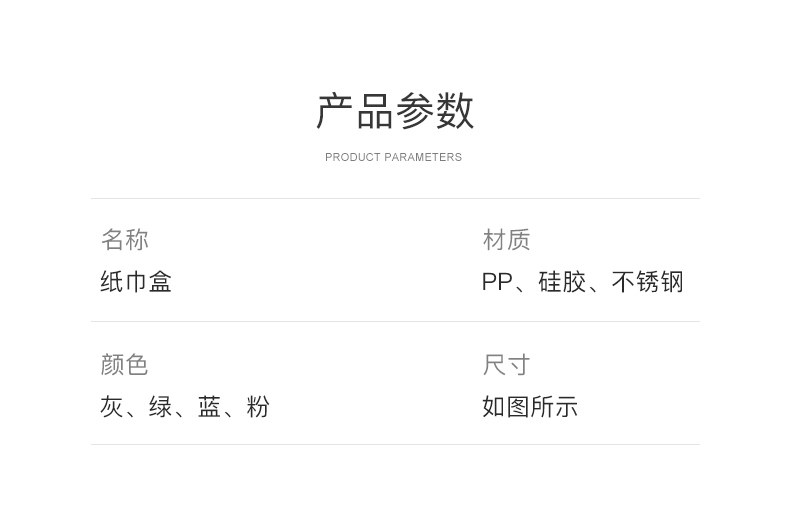This screenshot has width=790, height=505.
Task: Pick the 粉 color option text
Action: pos(258,407)
